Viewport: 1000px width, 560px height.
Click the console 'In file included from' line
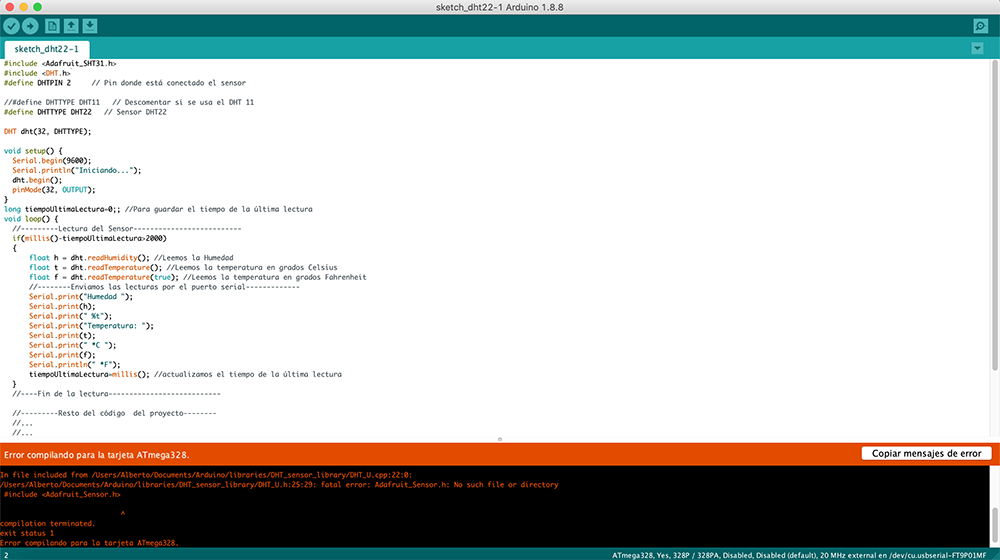coord(206,475)
